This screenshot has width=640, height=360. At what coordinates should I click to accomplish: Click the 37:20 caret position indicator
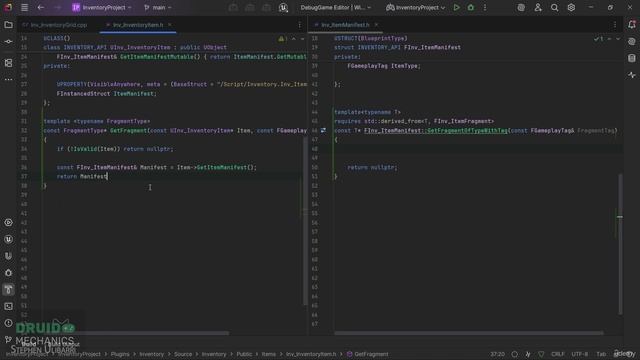497,354
